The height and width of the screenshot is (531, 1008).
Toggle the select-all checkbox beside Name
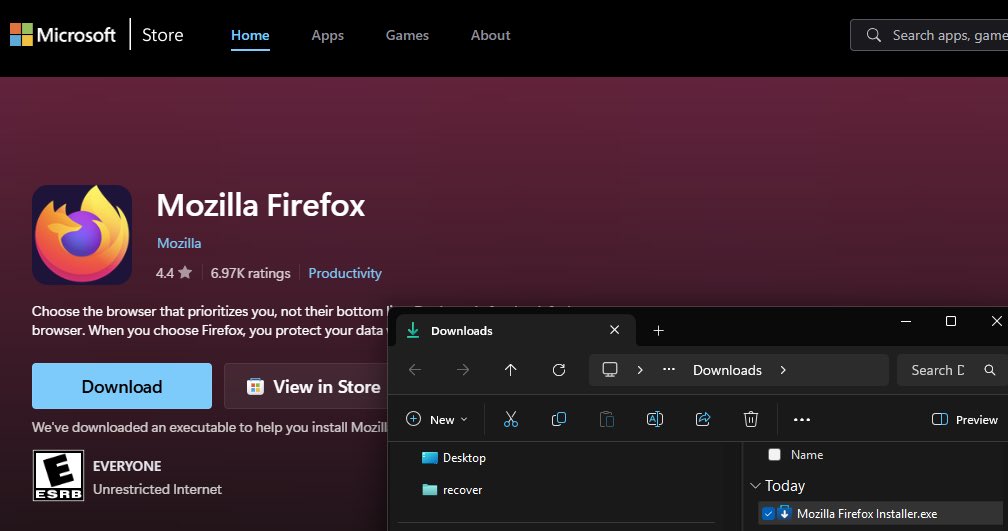coord(775,454)
